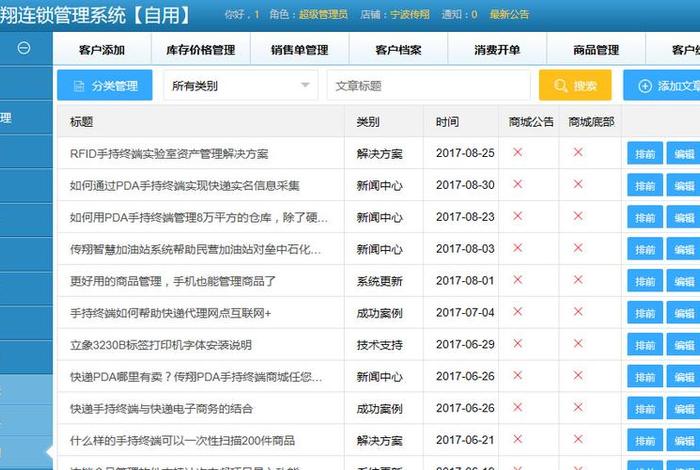Toggle 商城公告 X for 2017-08-23 row
This screenshot has width=700, height=470.
tap(517, 216)
